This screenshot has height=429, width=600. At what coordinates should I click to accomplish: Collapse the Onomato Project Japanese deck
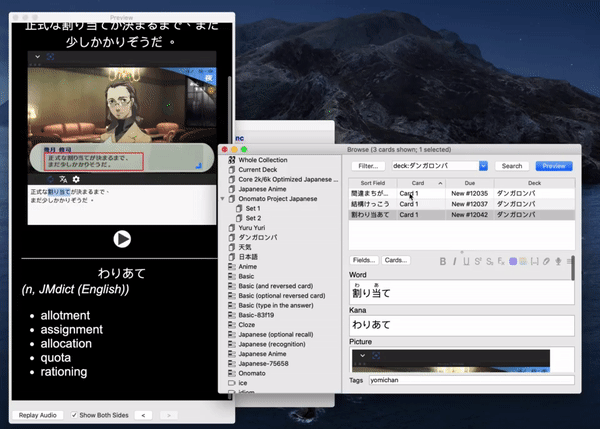click(x=222, y=199)
